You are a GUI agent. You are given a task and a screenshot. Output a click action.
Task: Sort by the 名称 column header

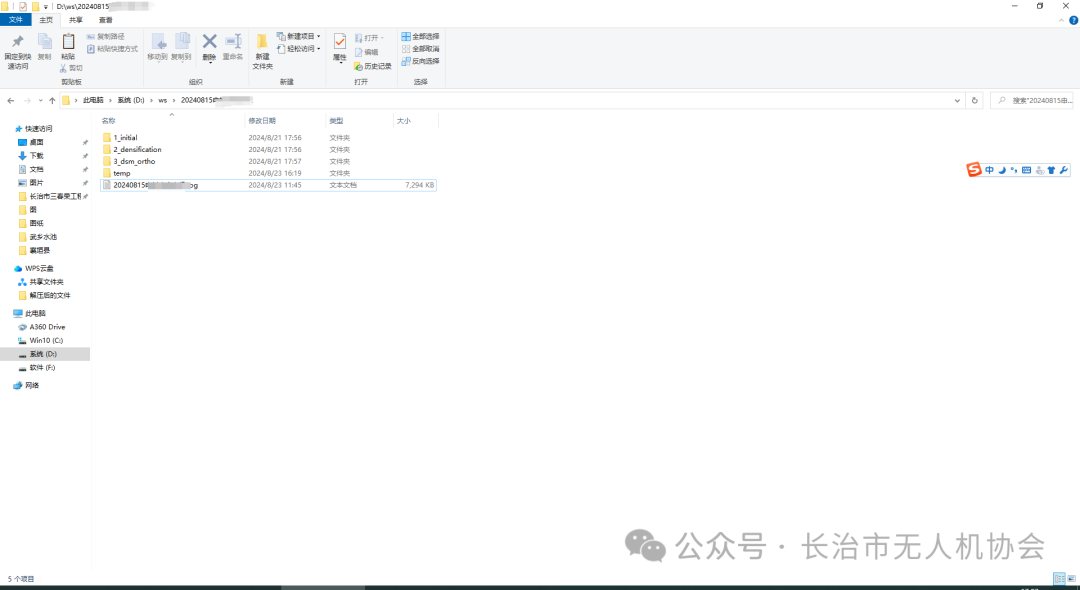[x=108, y=121]
